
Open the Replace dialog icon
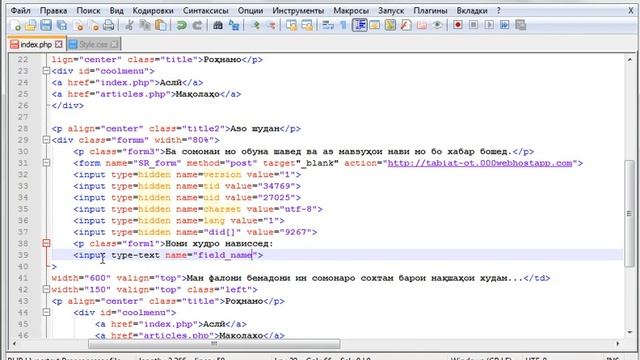point(234,26)
